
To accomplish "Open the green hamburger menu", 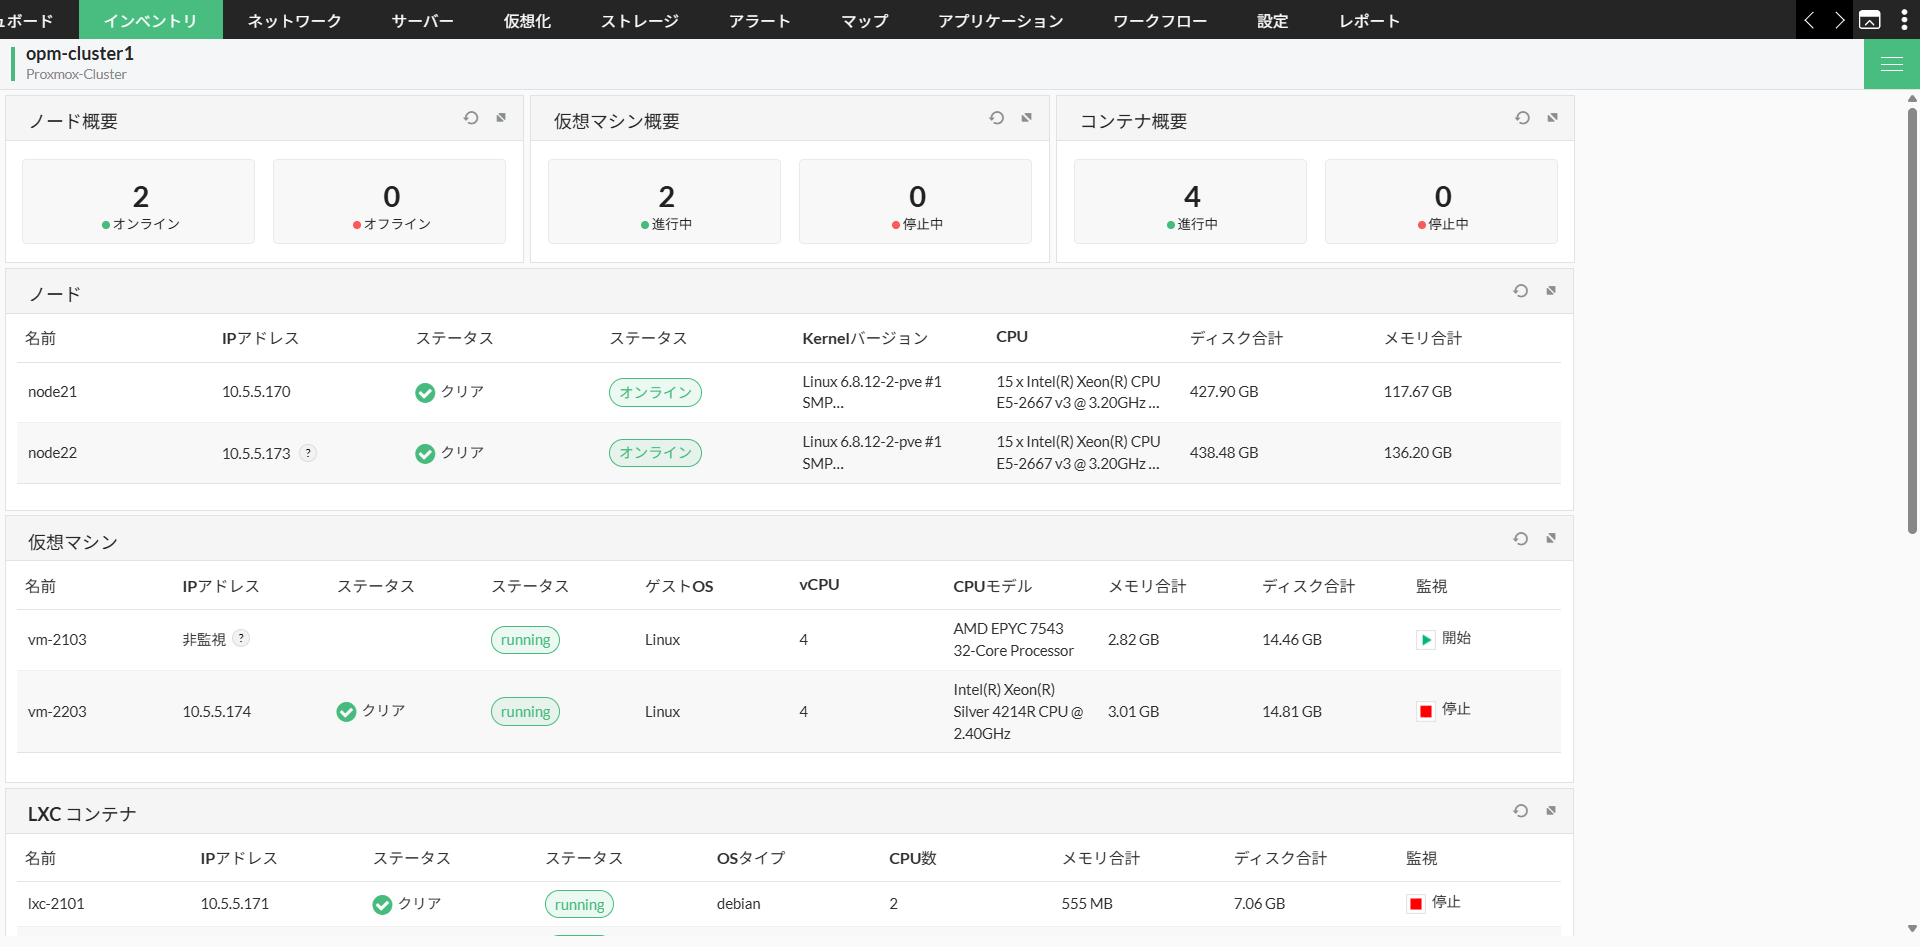I will click(x=1892, y=64).
